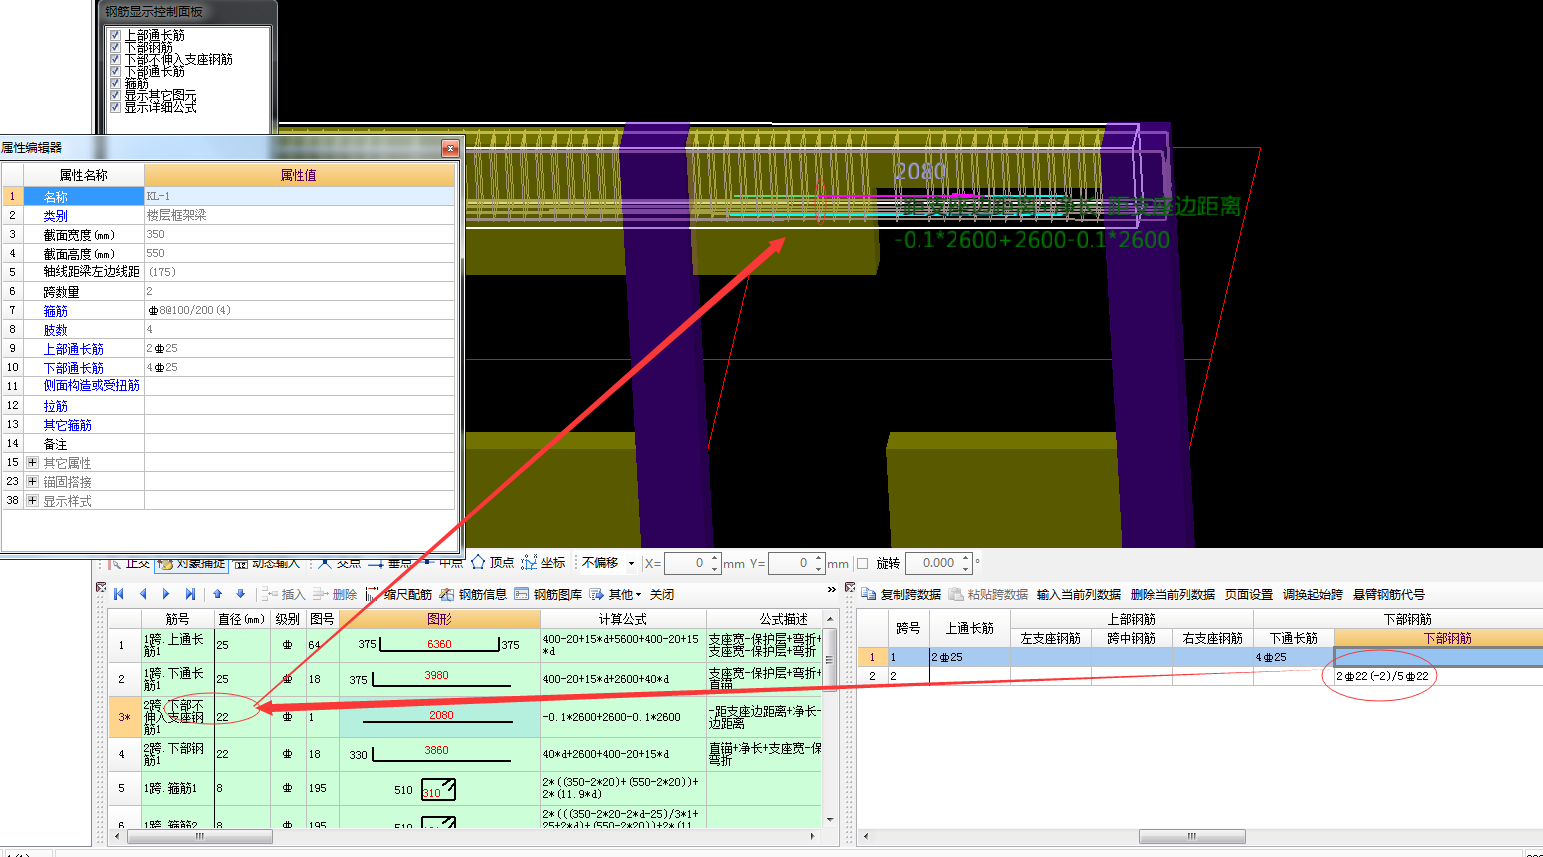The height and width of the screenshot is (857, 1543).
Task: Click the 图形 column header
Action: [439, 619]
